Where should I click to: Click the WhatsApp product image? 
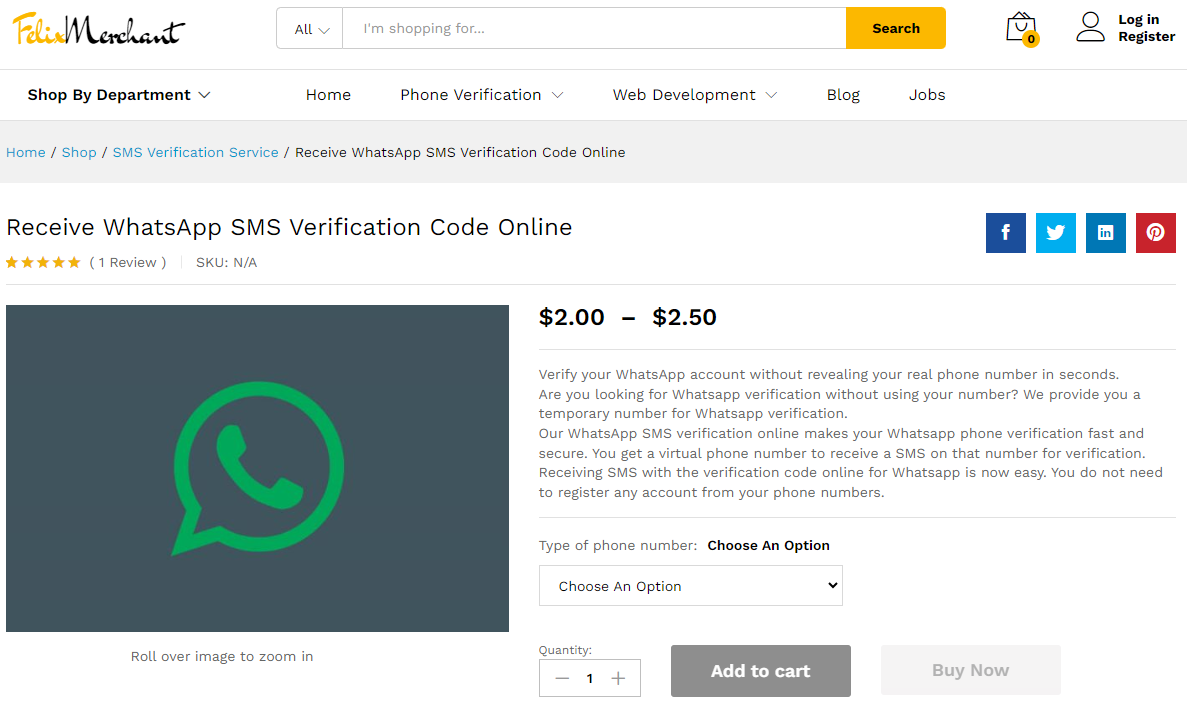(257, 468)
